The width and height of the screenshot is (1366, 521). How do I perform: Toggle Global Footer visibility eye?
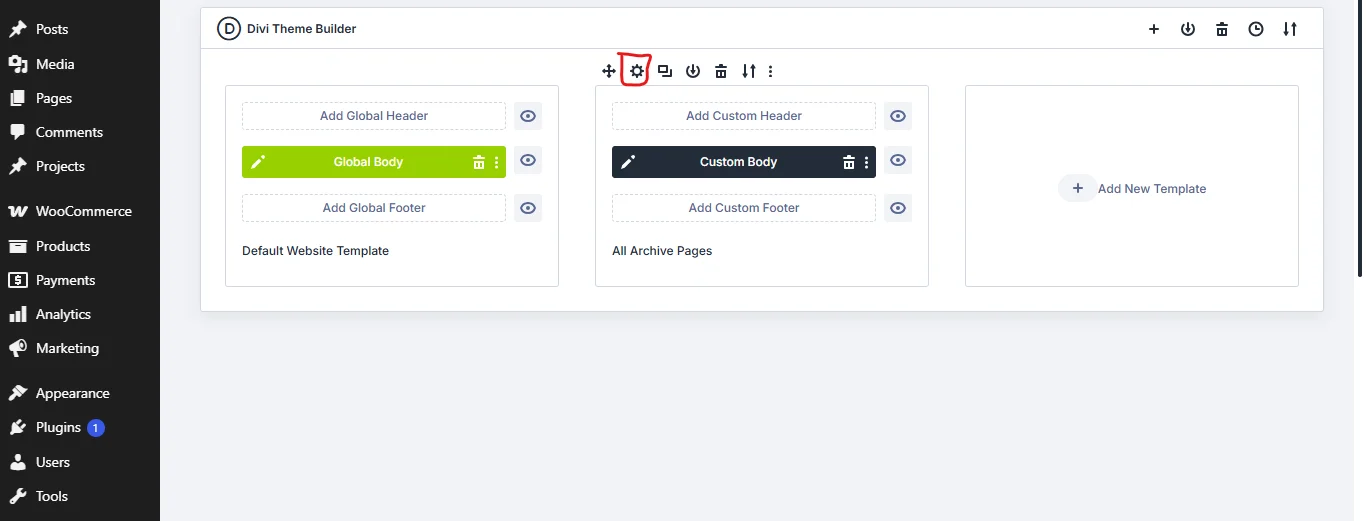(x=528, y=208)
